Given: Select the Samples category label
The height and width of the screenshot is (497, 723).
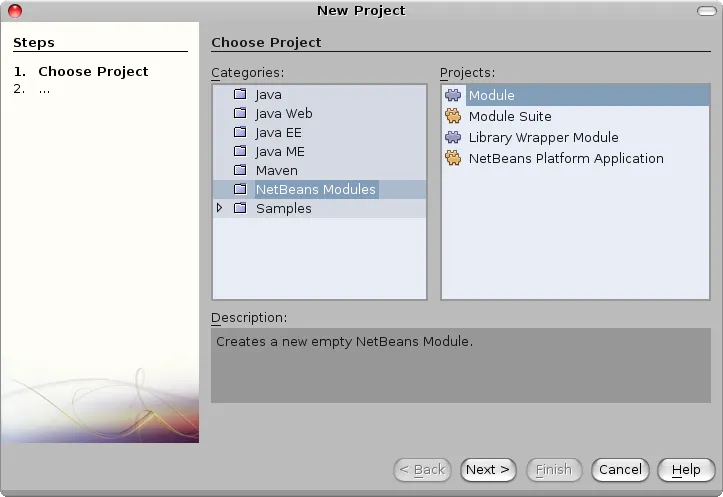Looking at the screenshot, I should tap(284, 208).
